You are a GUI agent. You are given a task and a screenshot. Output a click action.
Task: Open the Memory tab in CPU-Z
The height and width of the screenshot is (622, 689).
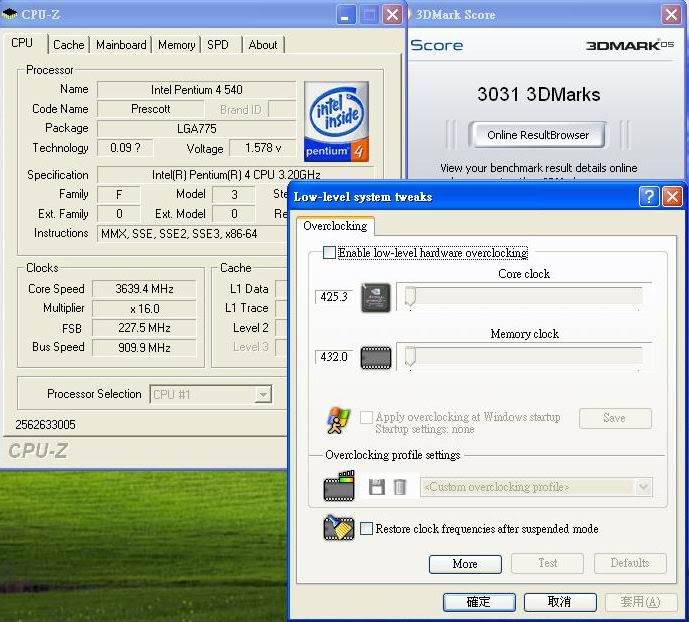pos(177,45)
